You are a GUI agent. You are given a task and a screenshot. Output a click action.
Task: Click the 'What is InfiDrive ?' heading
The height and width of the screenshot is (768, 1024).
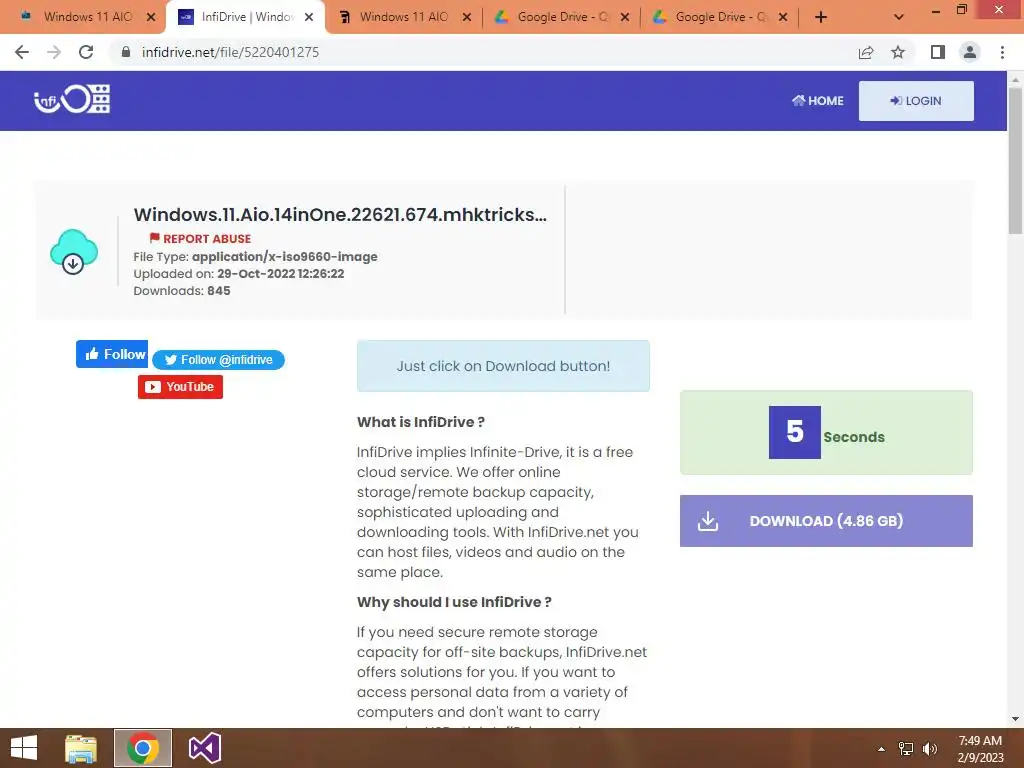point(421,422)
